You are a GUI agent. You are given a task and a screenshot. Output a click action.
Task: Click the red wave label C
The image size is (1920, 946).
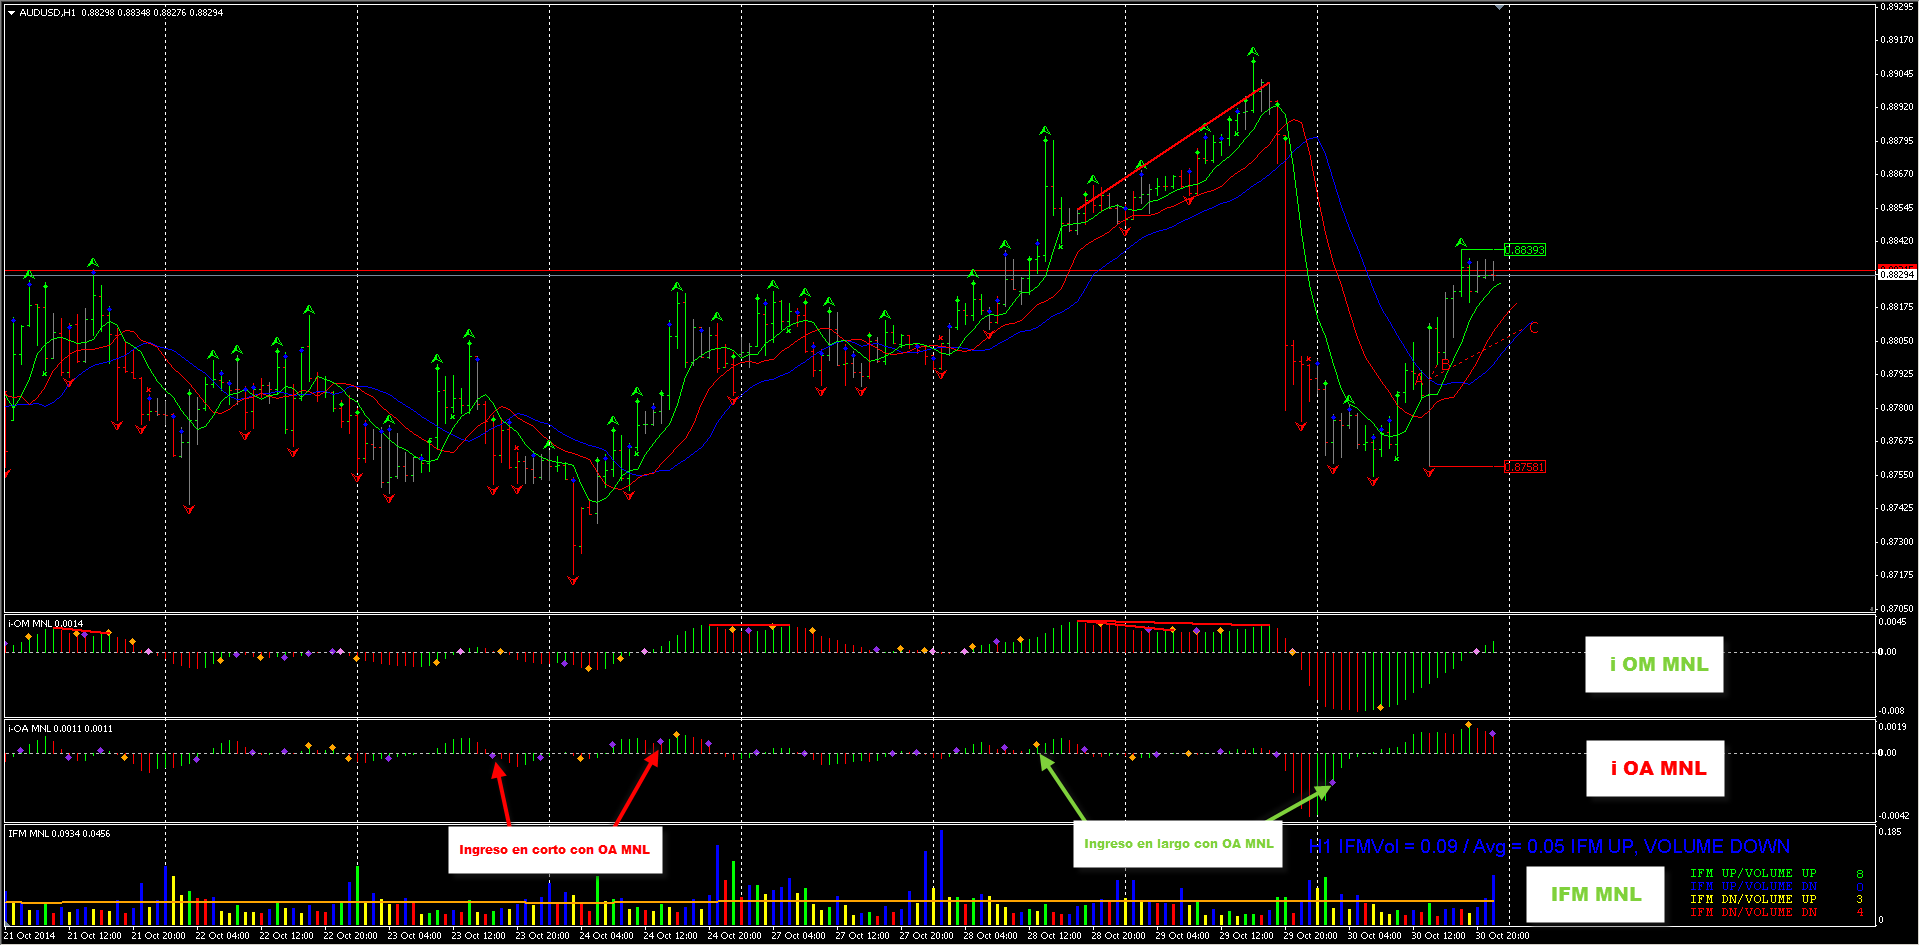(1534, 328)
